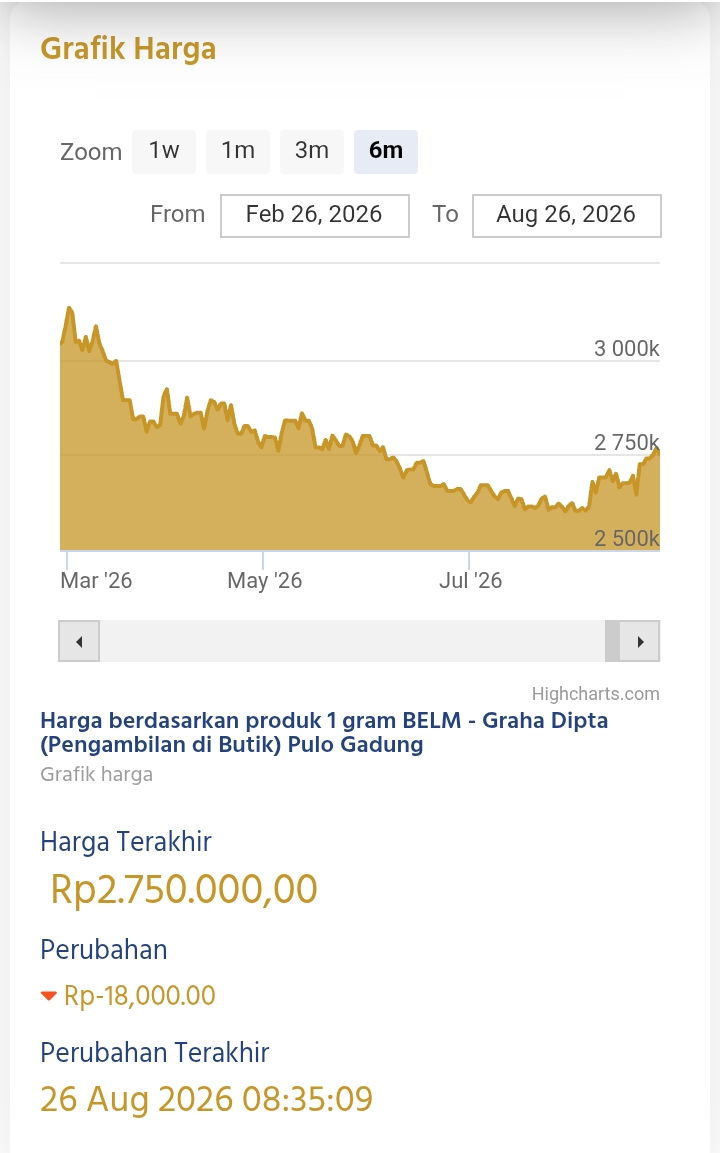Click the Mar '26 axis tick label
Image resolution: width=720 pixels, height=1153 pixels.
[x=96, y=580]
